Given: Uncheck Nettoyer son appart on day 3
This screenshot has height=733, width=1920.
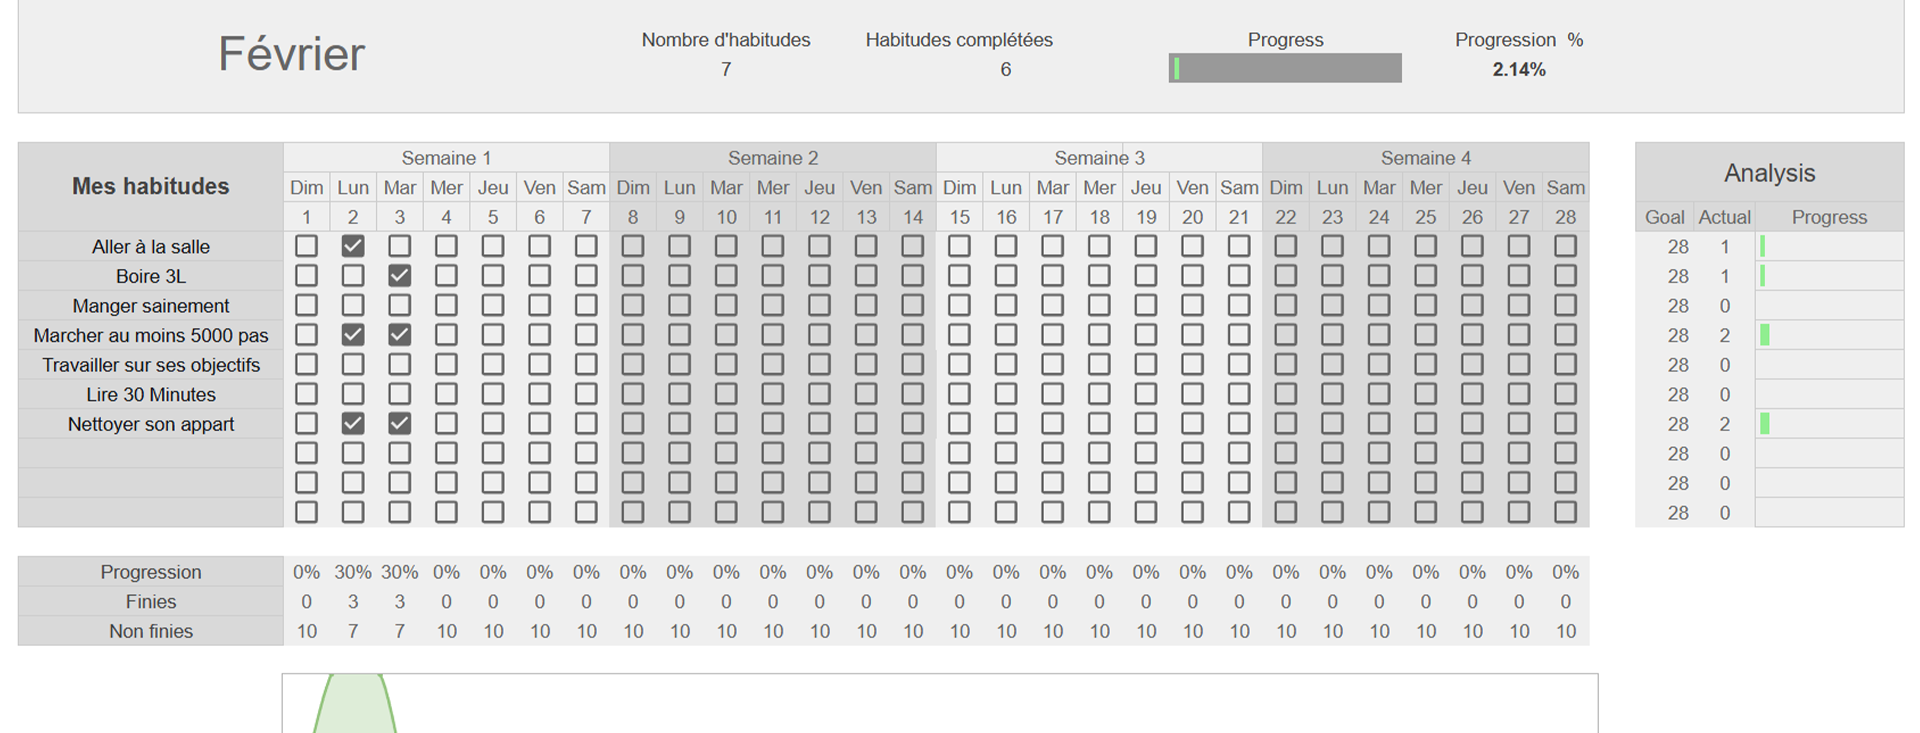Looking at the screenshot, I should 399,424.
